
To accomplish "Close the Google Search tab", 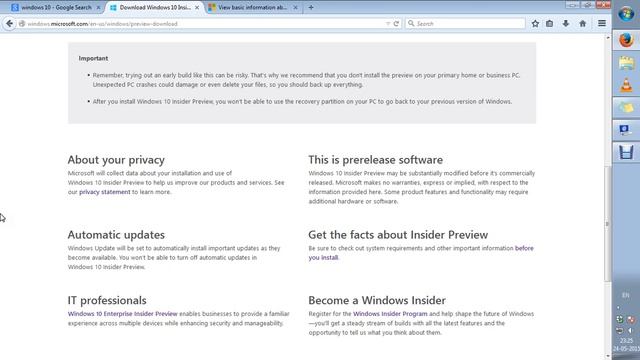I will [x=98, y=7].
